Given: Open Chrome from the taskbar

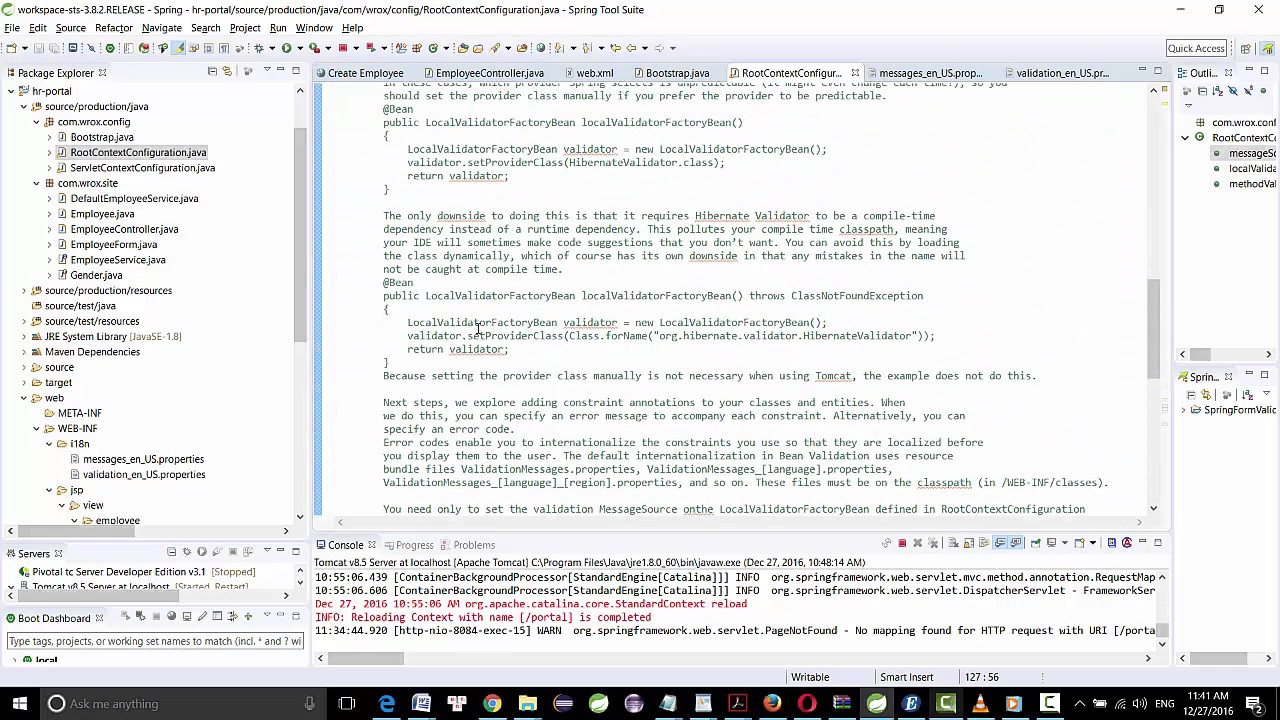Looking at the screenshot, I should [492, 704].
